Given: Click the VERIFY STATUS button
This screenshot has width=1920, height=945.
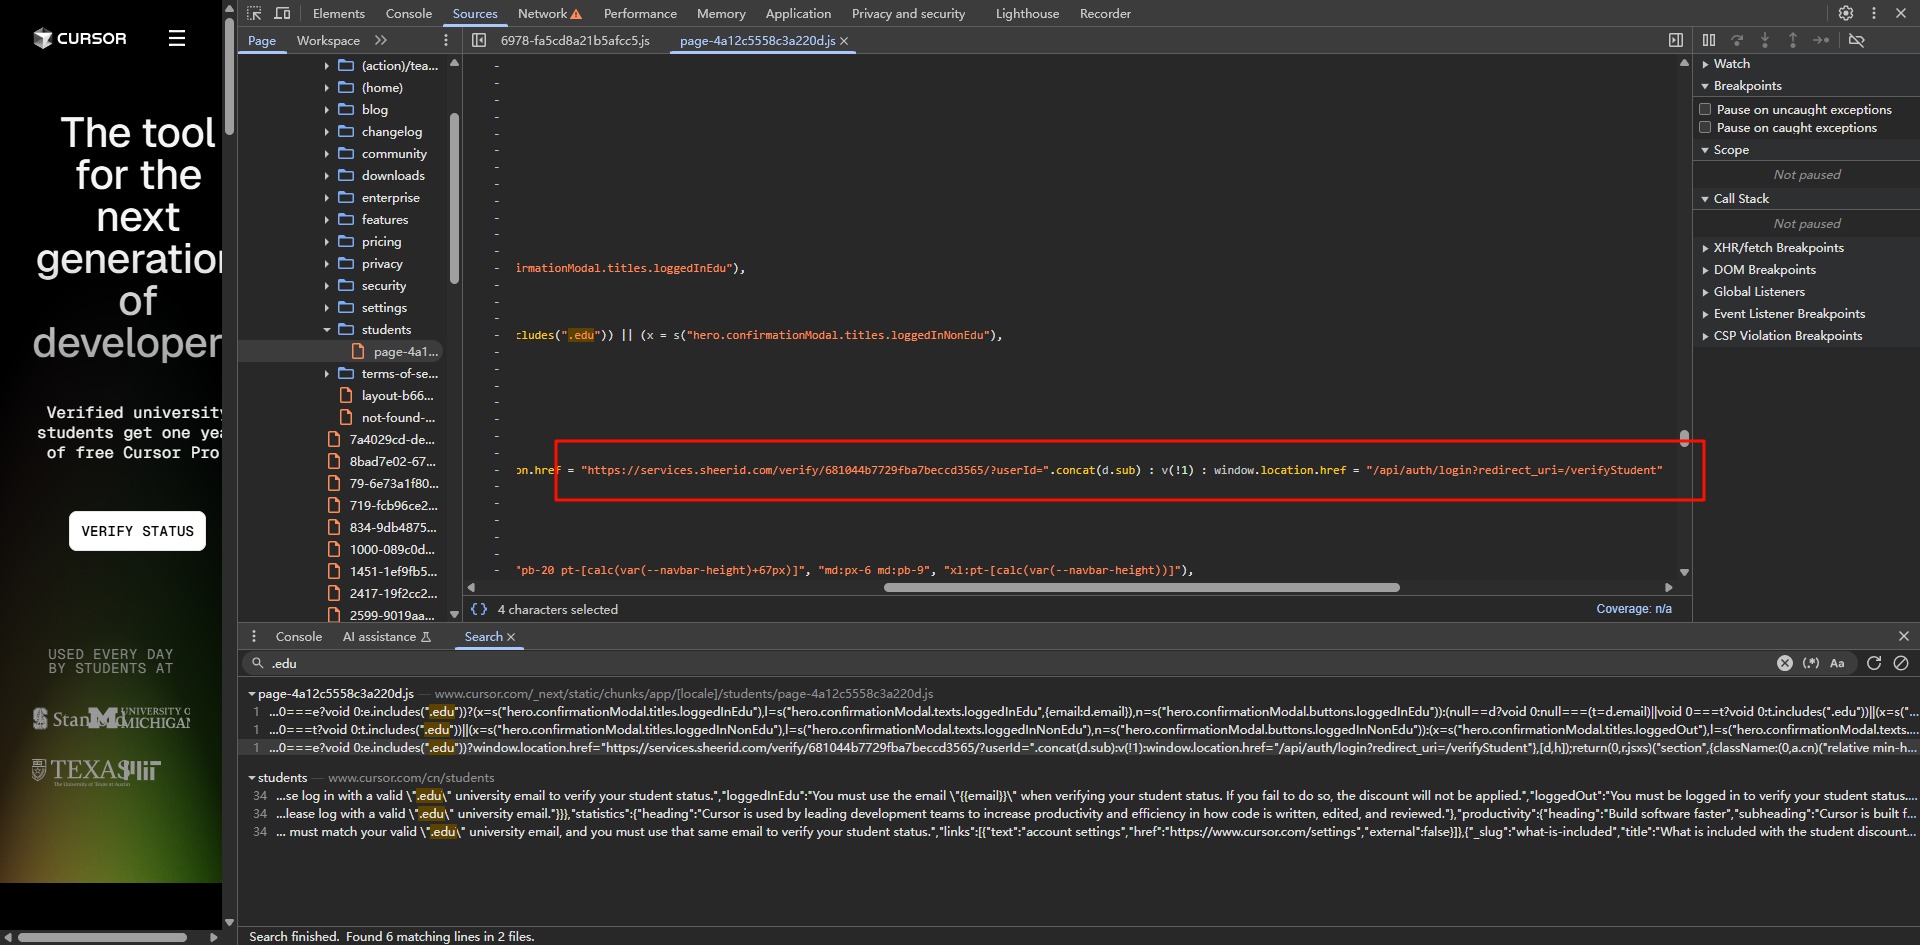Looking at the screenshot, I should 137,531.
